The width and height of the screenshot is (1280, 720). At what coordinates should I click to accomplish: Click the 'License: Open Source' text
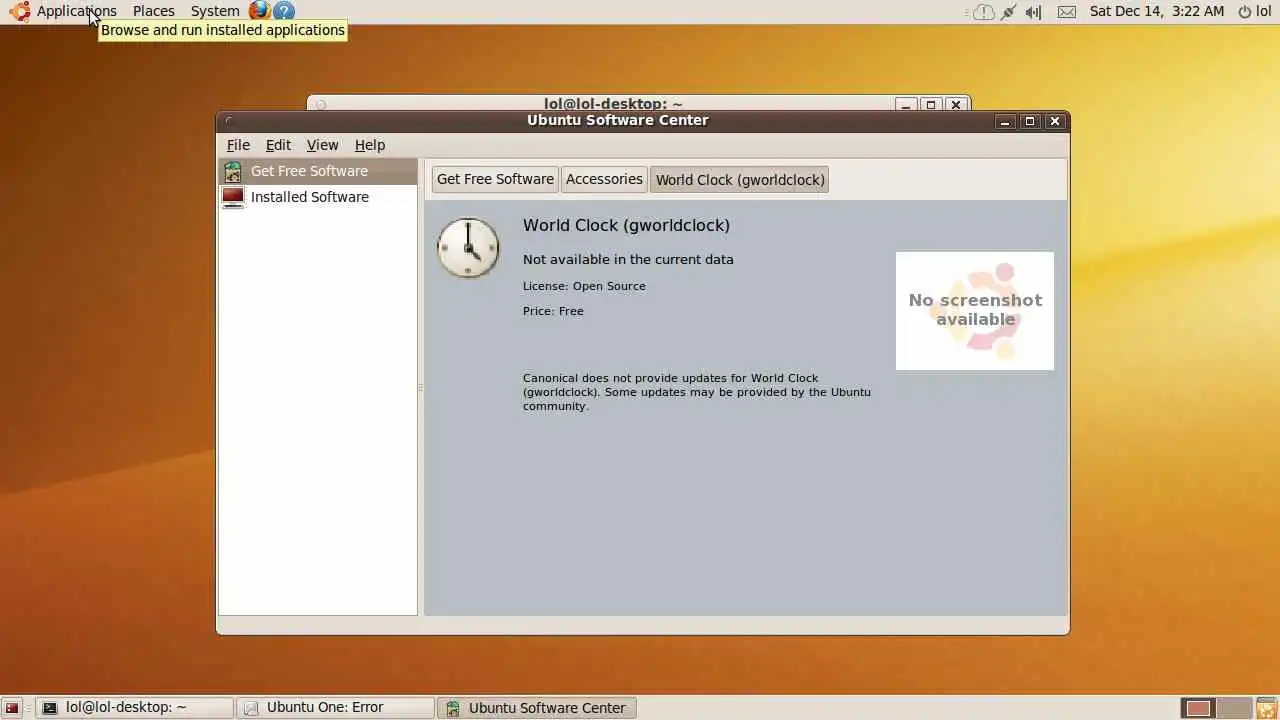pos(584,286)
